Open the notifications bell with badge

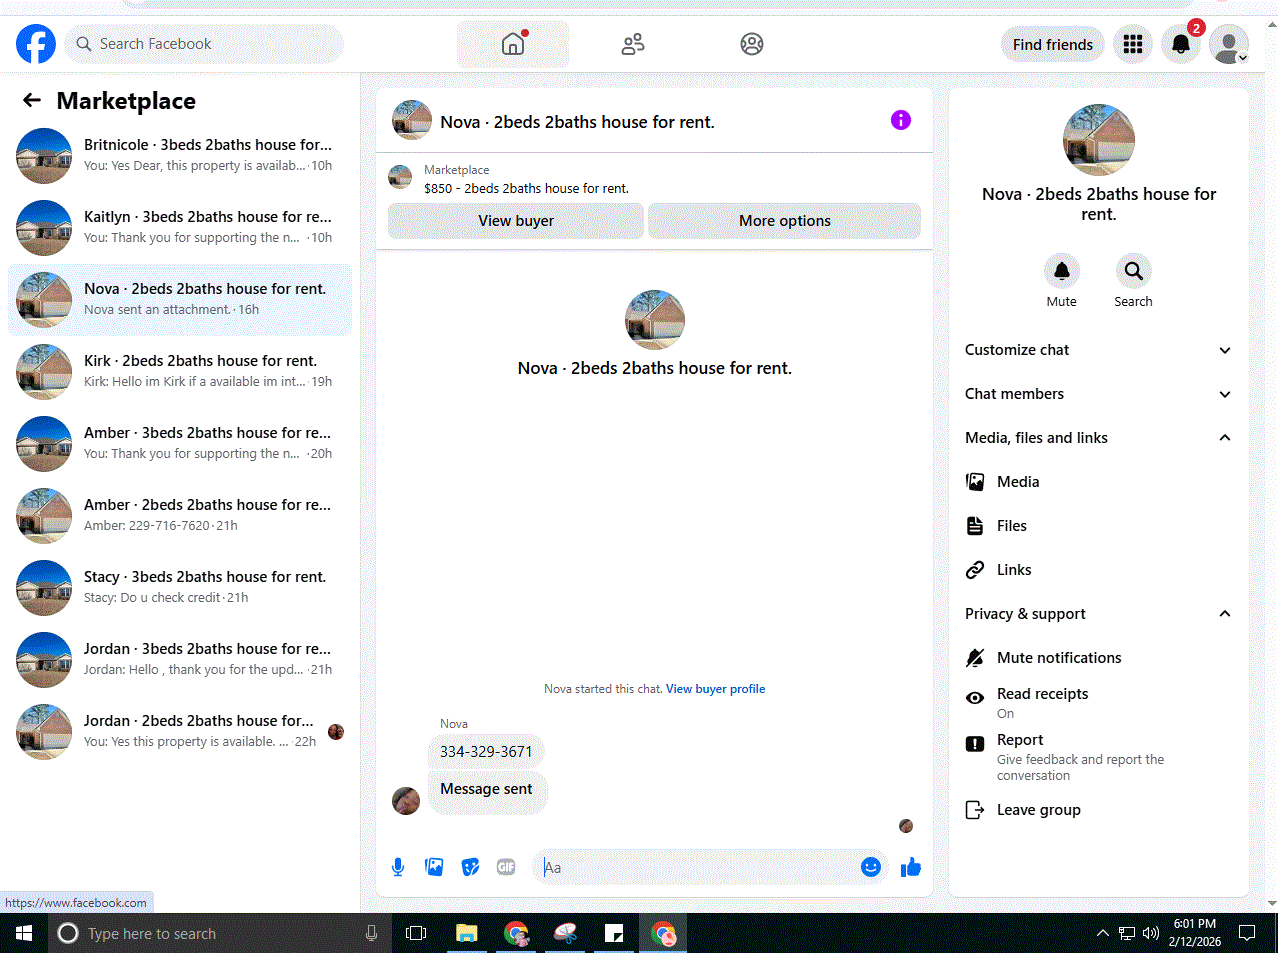click(1181, 44)
